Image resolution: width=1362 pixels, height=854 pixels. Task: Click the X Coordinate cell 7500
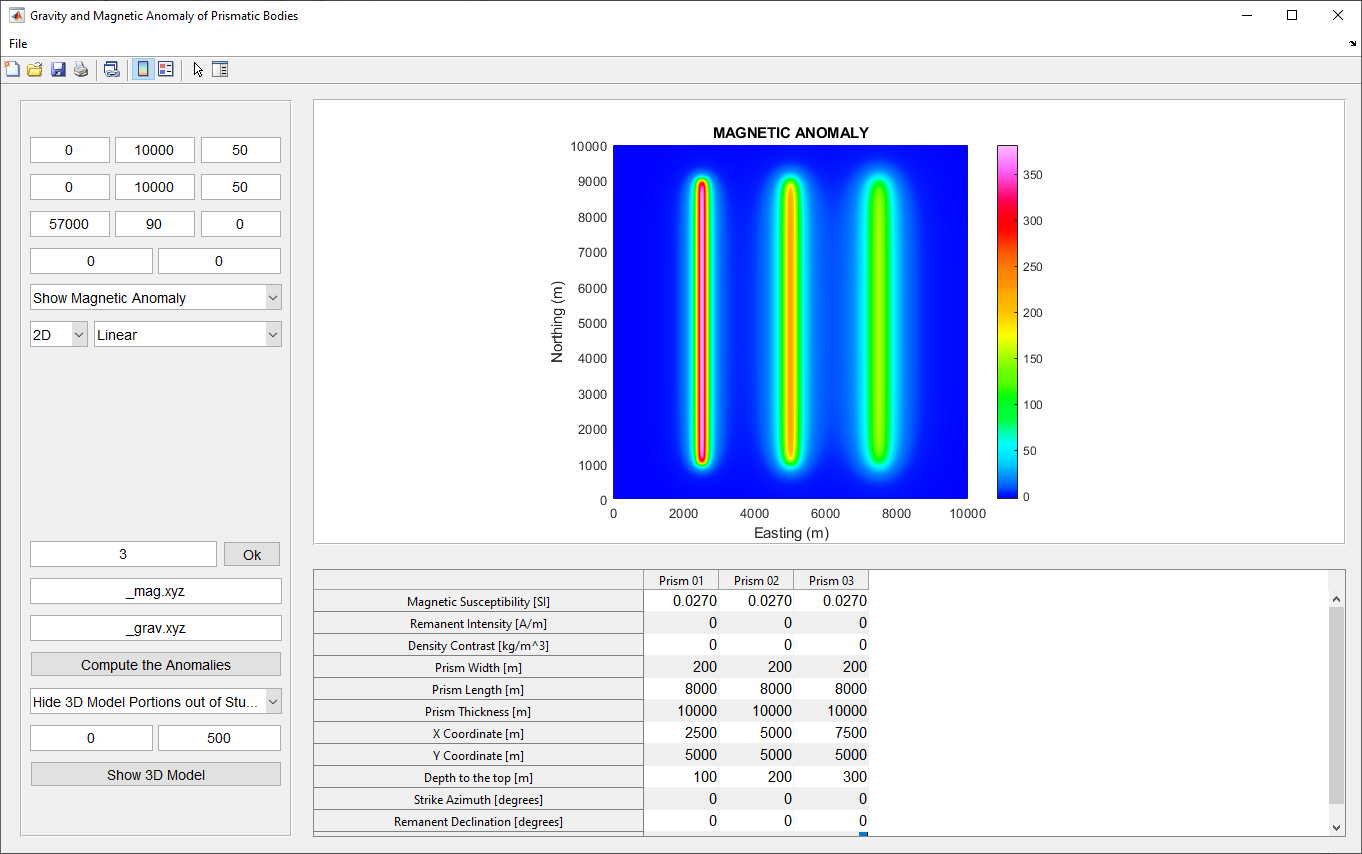point(831,733)
